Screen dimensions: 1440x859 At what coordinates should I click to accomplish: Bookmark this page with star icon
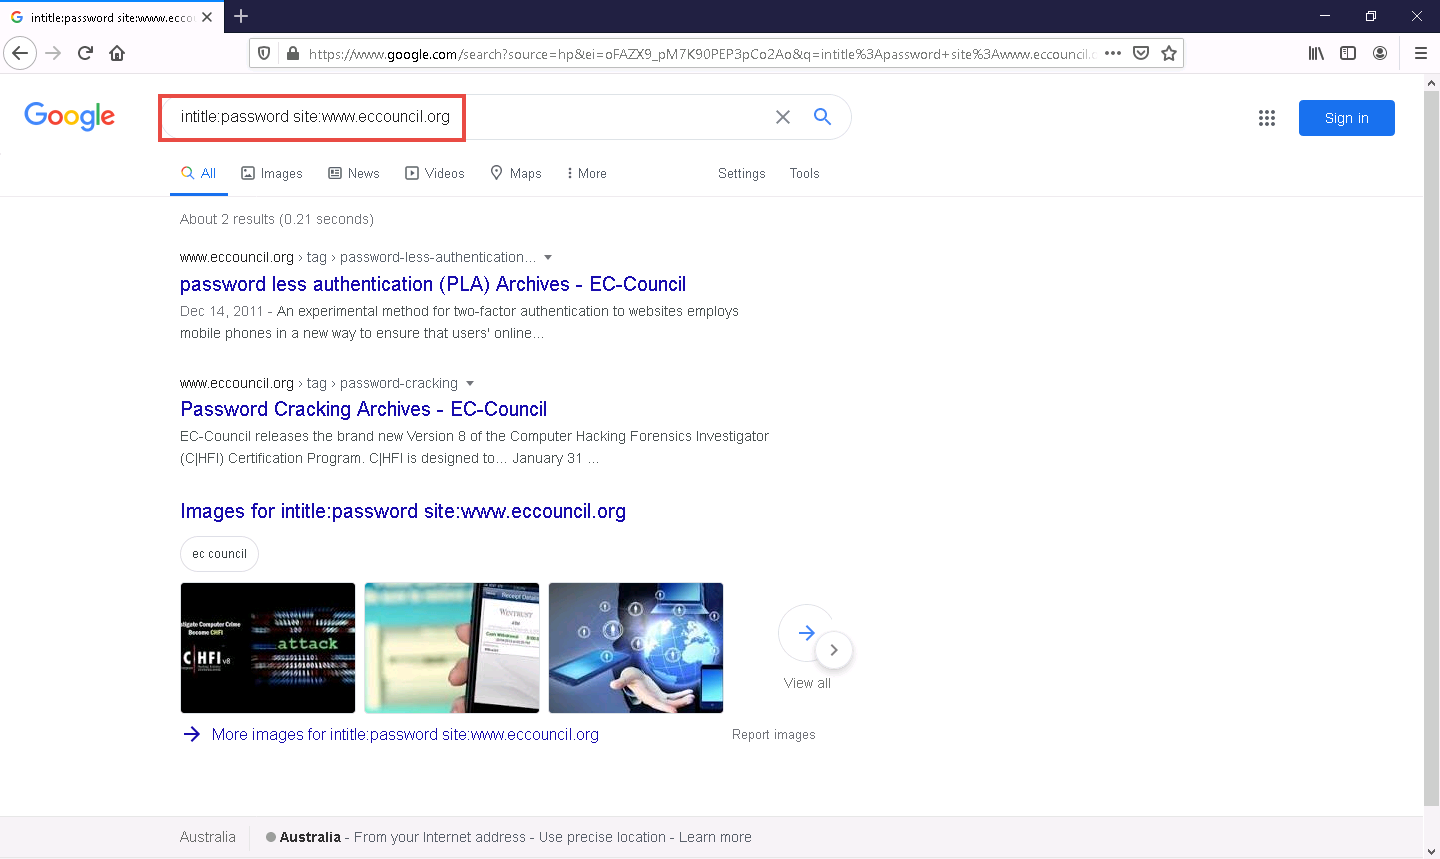click(x=1169, y=53)
